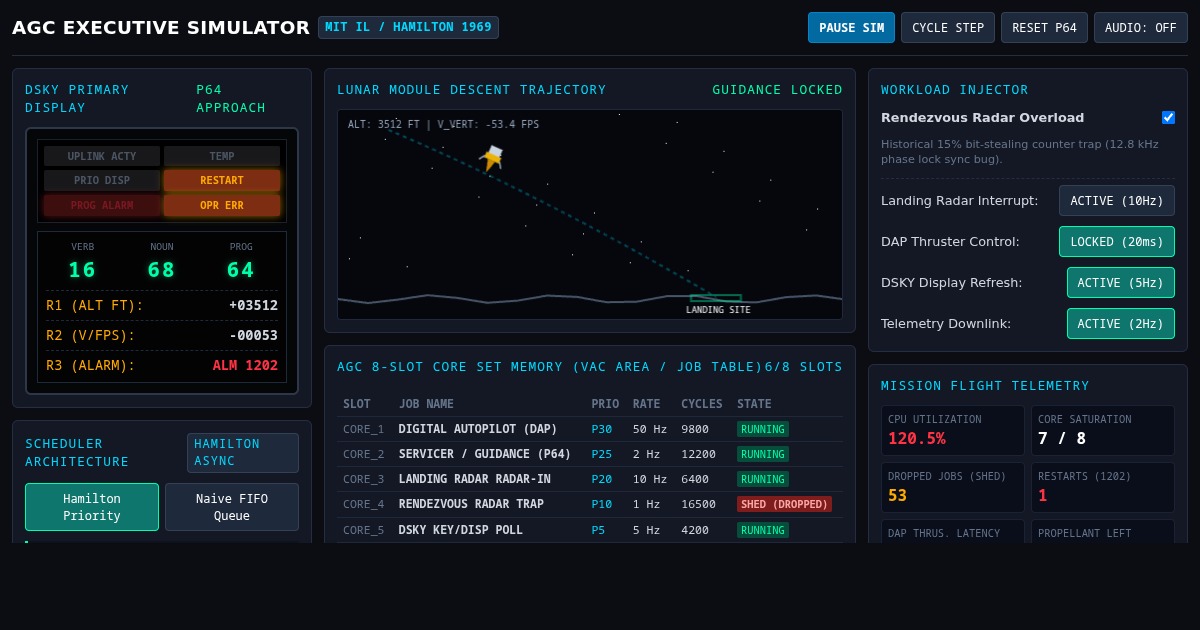This screenshot has height=630, width=1200.
Task: Select the Hamilton Priority scheduler
Action: click(92, 507)
